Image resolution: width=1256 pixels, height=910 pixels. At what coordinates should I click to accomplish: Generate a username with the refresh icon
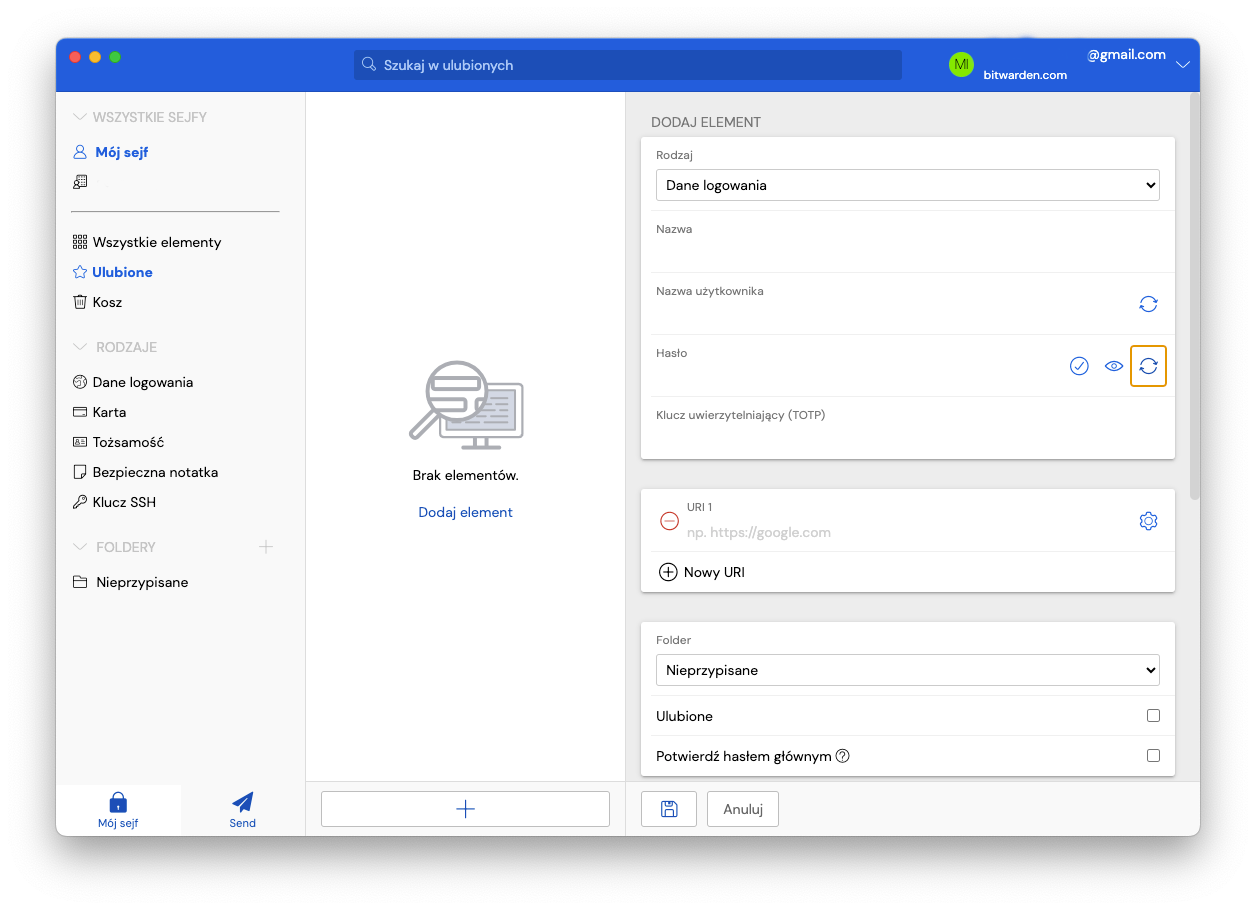pyautogui.click(x=1148, y=304)
